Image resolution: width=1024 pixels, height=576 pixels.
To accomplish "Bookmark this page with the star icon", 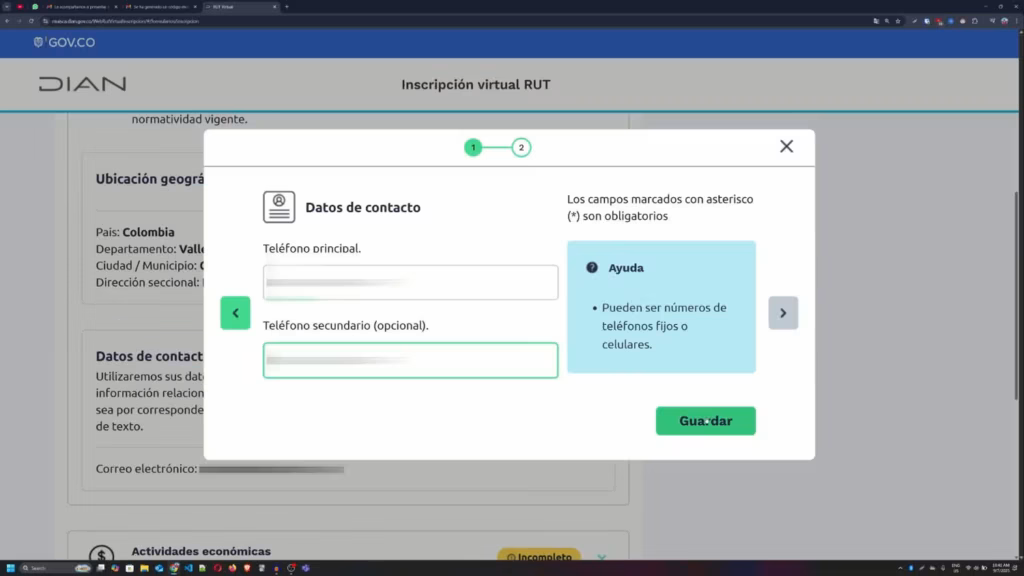I will 898,21.
